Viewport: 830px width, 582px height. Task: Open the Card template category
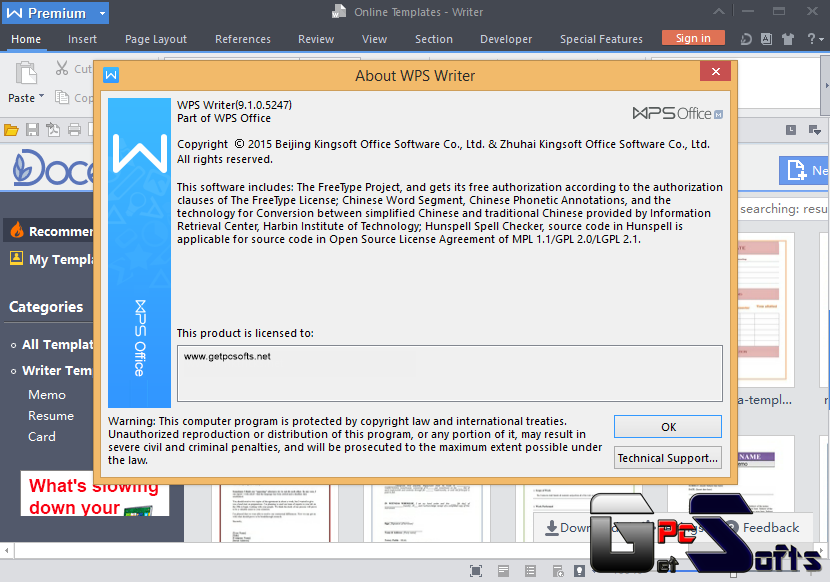pos(42,437)
